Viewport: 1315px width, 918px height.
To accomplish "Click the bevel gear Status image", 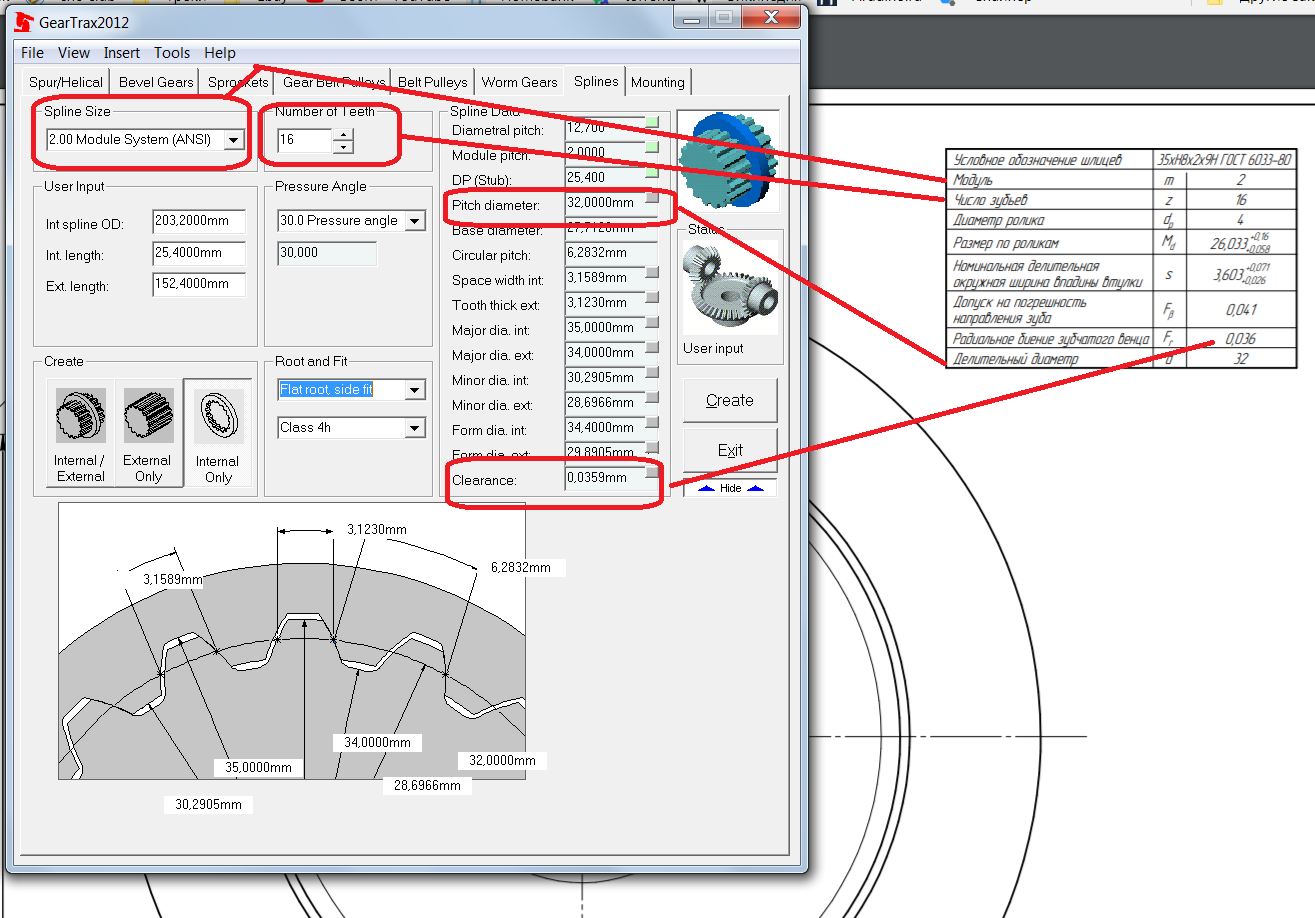I will pyautogui.click(x=730, y=287).
